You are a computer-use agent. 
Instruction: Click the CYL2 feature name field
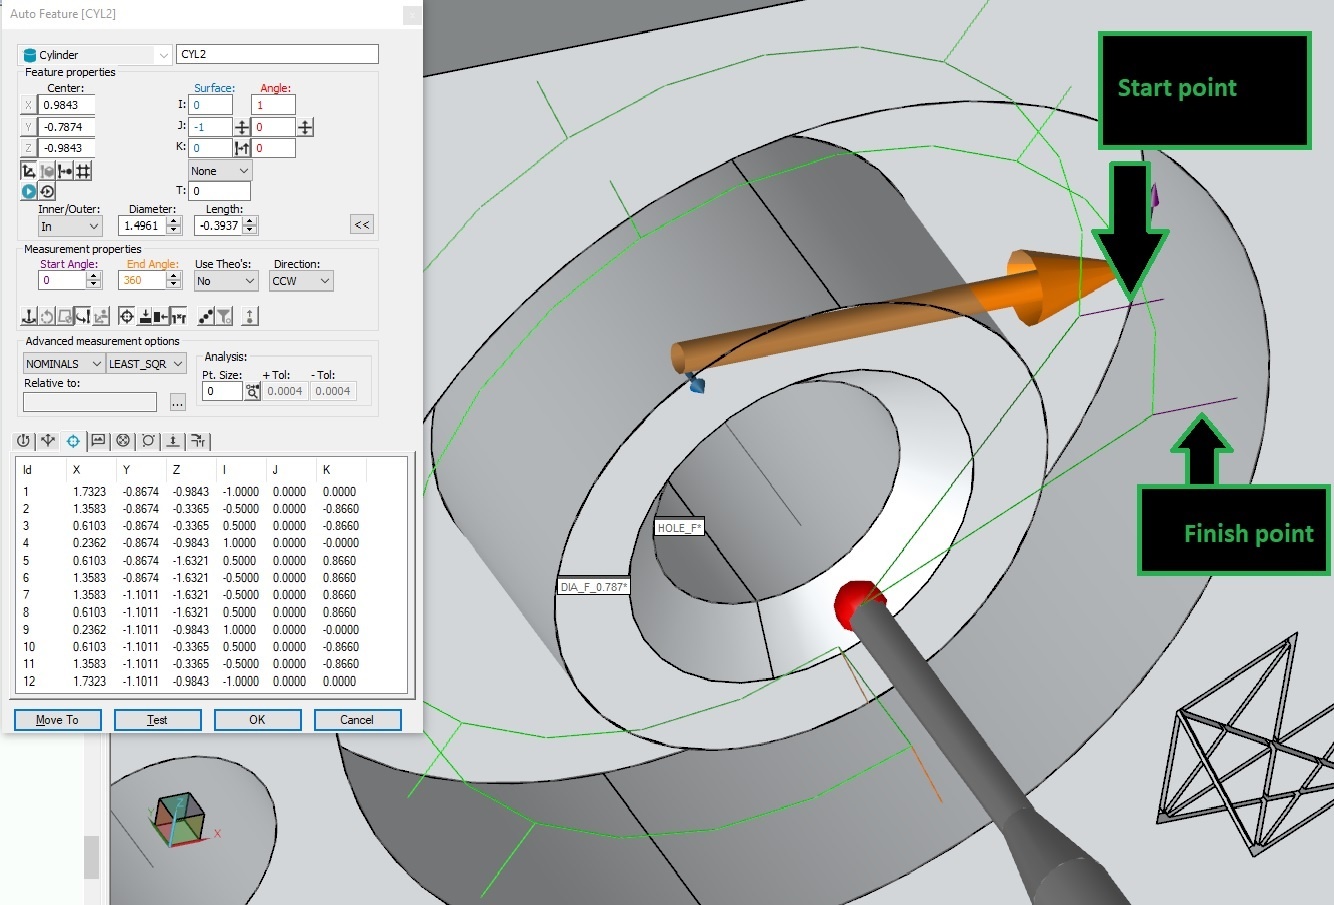pyautogui.click(x=277, y=54)
